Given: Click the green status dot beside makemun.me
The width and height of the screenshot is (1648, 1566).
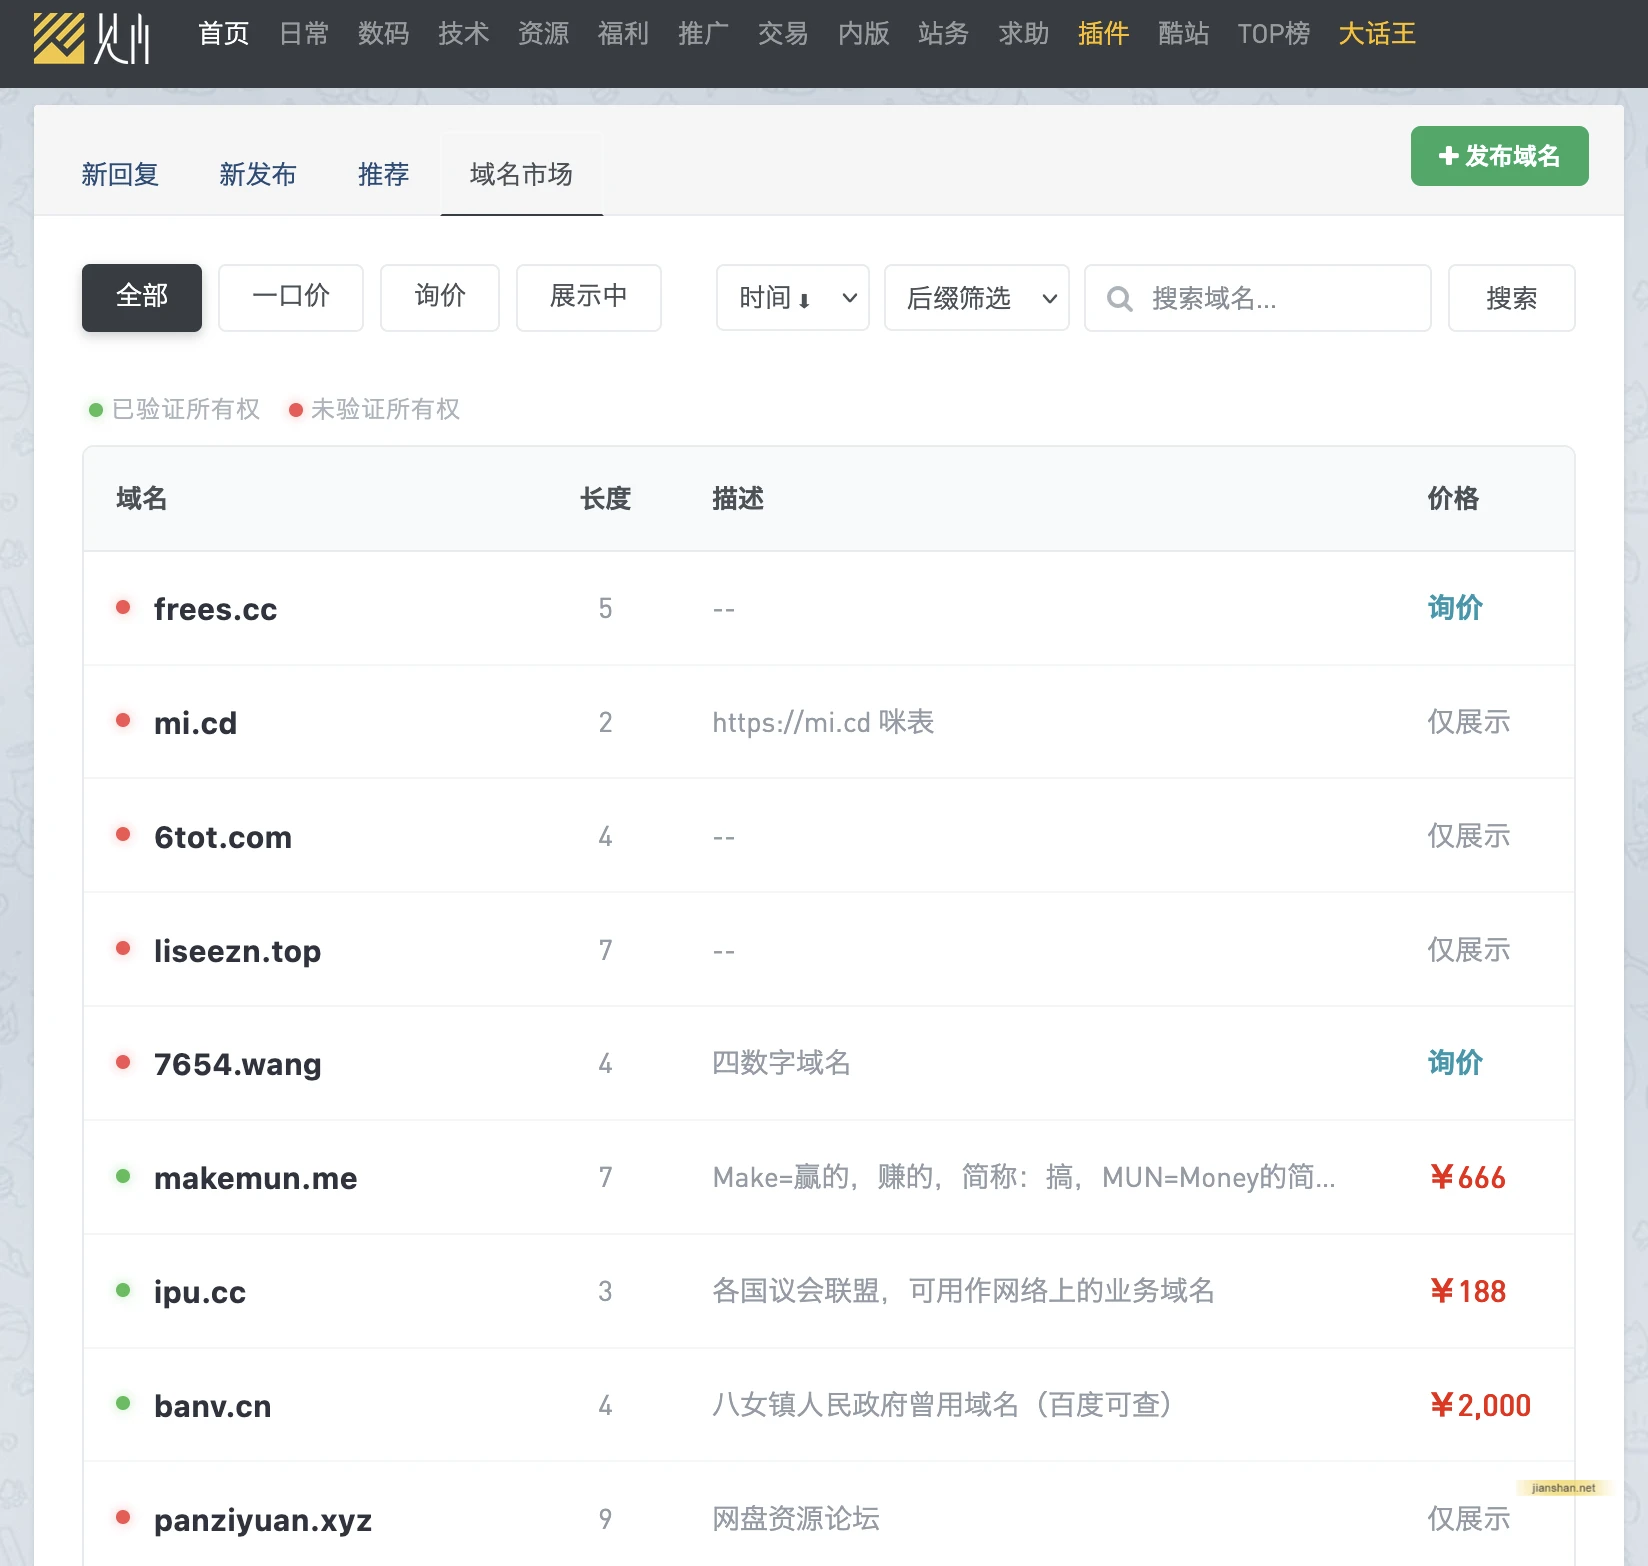Looking at the screenshot, I should (123, 1176).
